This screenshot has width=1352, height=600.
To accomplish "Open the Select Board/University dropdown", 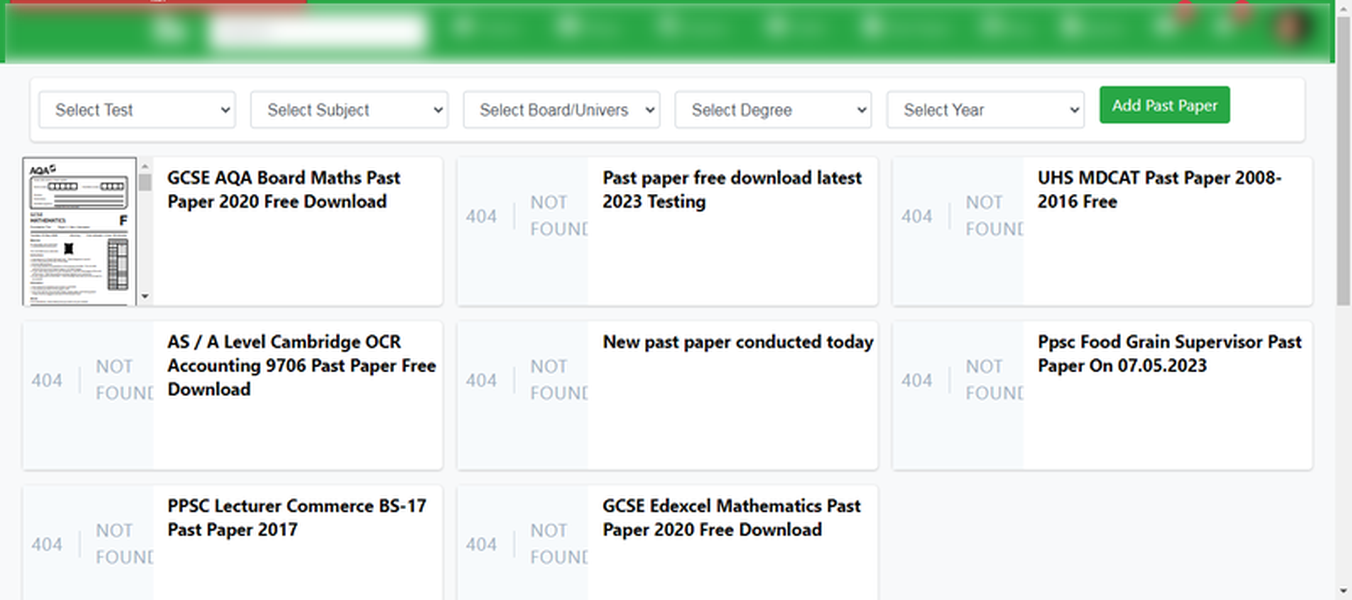I will 561,110.
